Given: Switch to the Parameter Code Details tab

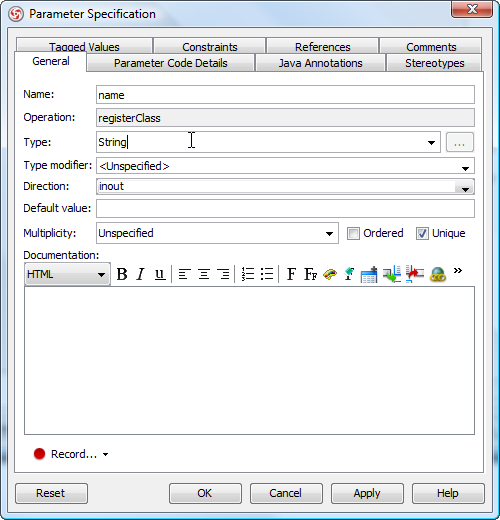Looking at the screenshot, I should tap(171, 63).
